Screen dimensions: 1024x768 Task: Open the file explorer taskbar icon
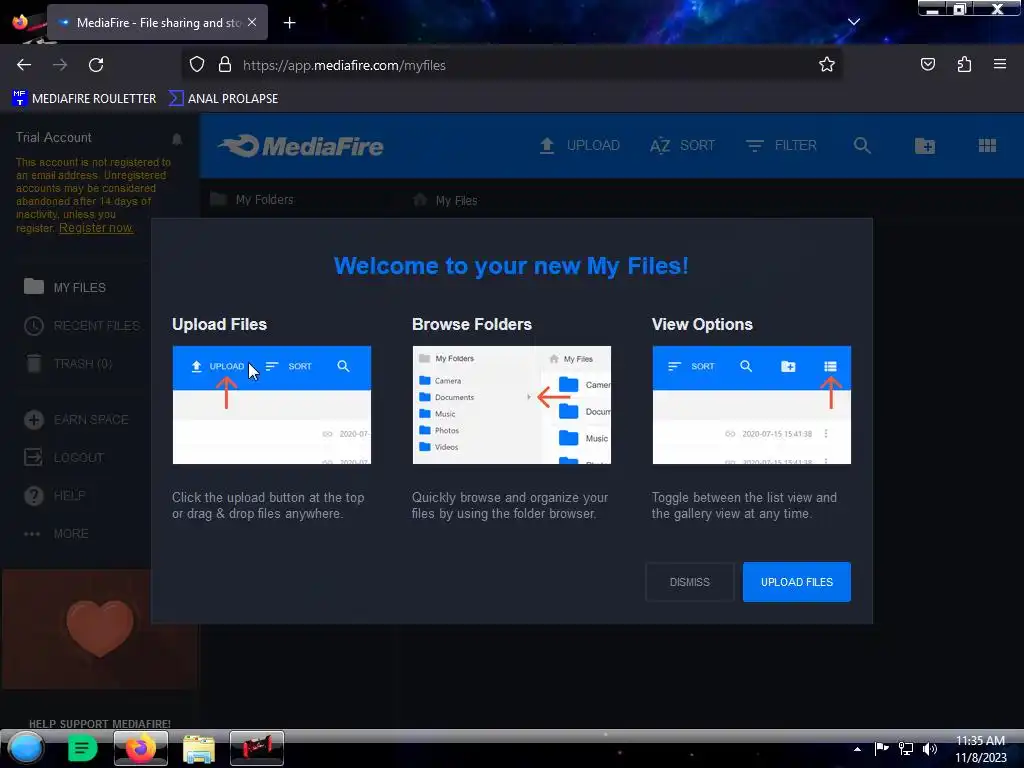click(x=199, y=749)
